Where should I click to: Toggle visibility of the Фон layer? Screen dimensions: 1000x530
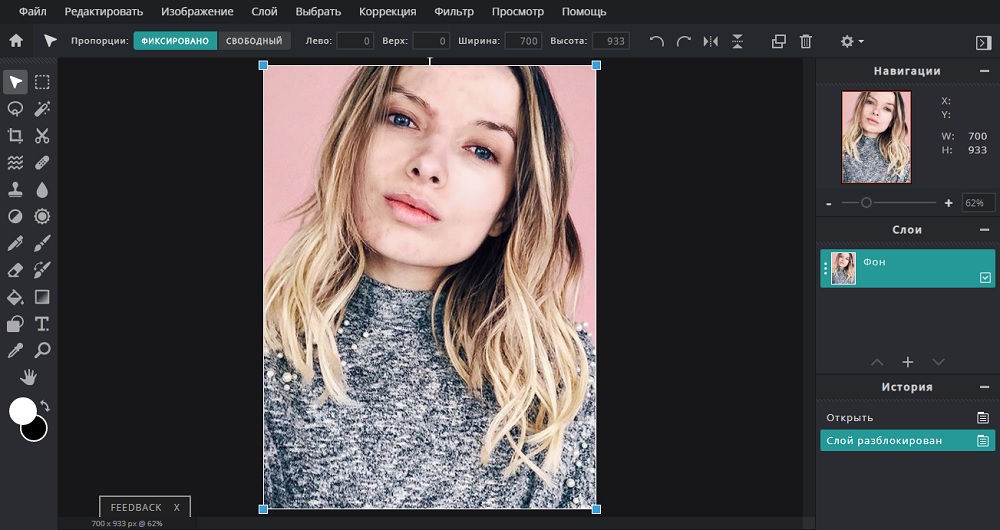(985, 278)
